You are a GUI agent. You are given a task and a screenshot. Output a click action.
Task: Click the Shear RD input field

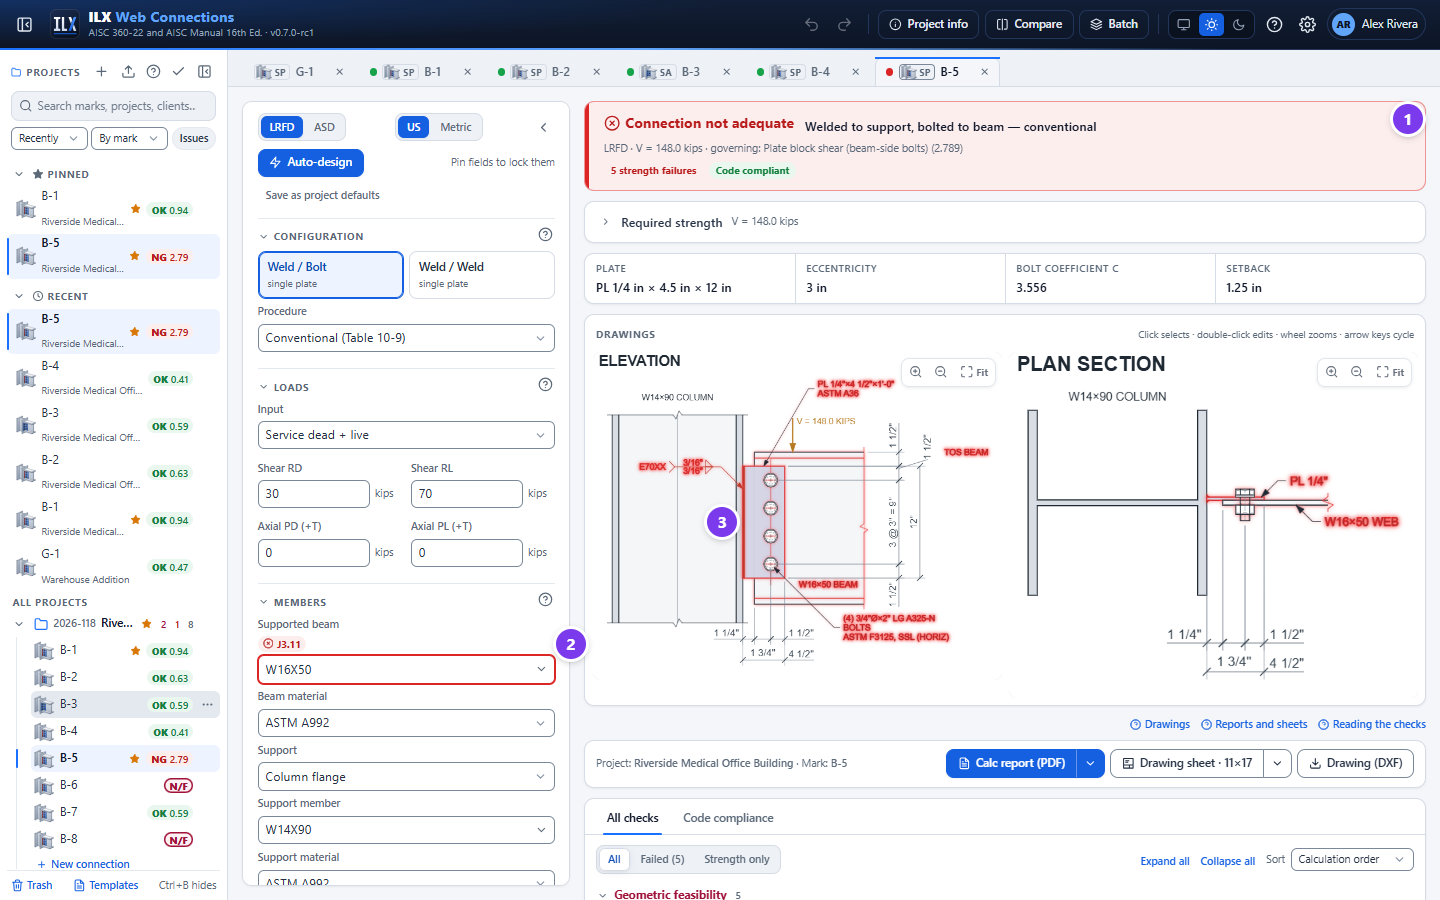pos(314,494)
